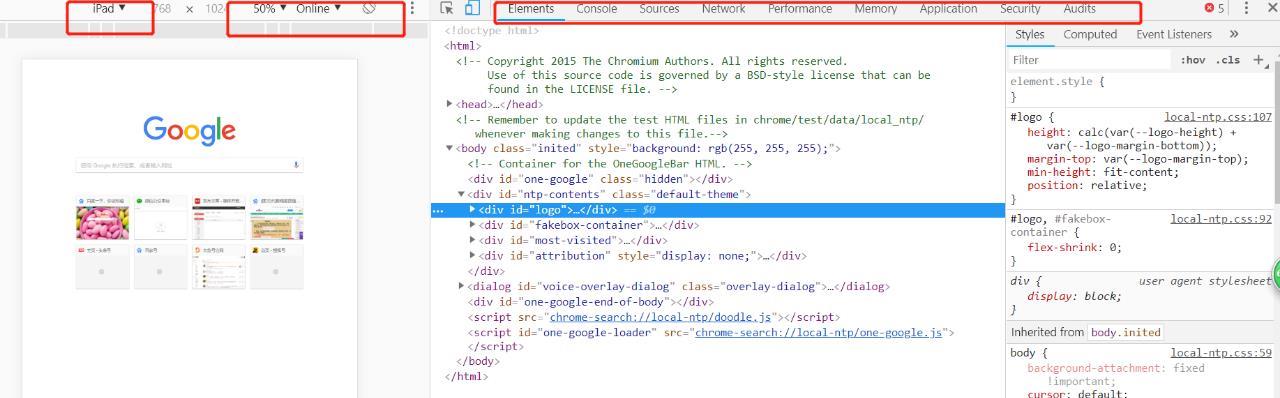Rotate the device orientation

coord(369,8)
